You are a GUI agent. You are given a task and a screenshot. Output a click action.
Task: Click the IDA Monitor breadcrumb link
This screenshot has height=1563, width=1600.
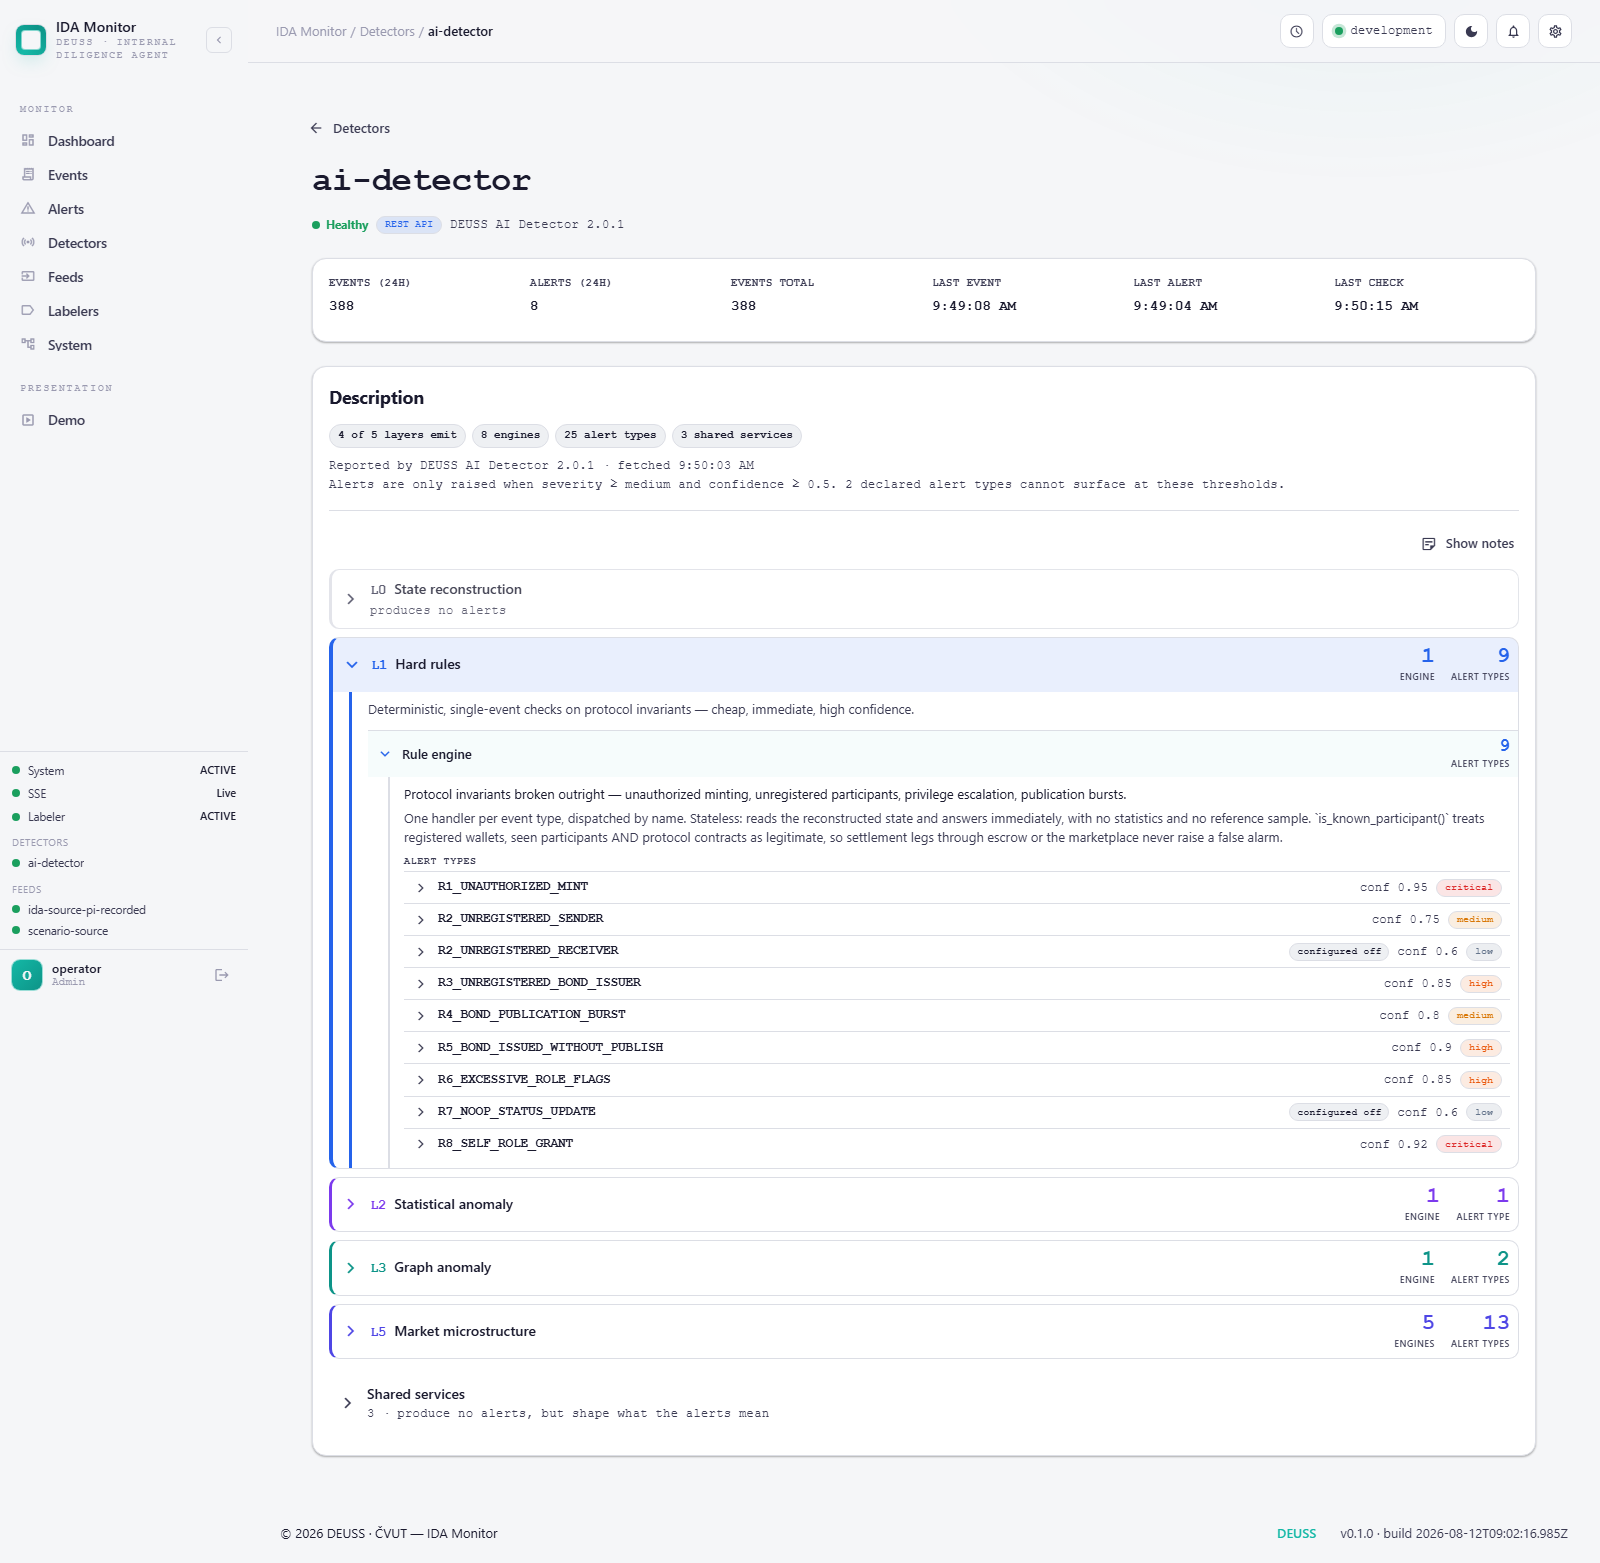311,32
